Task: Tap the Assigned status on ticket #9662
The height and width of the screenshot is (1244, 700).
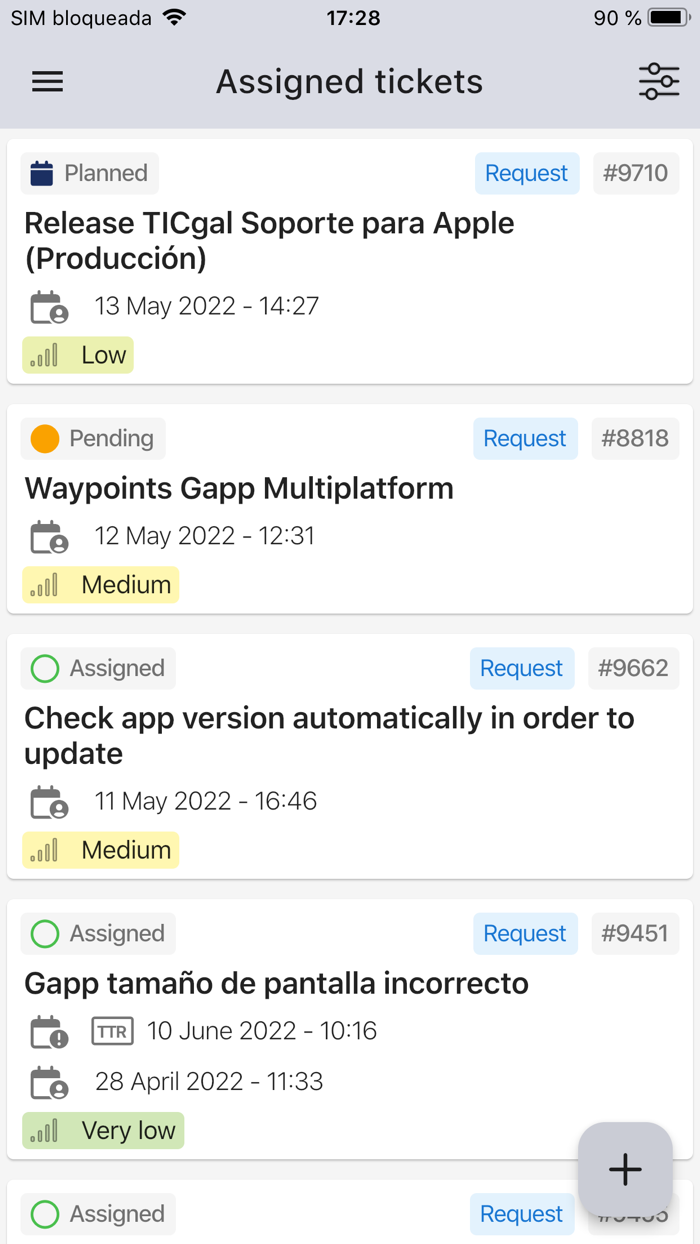Action: [98, 668]
